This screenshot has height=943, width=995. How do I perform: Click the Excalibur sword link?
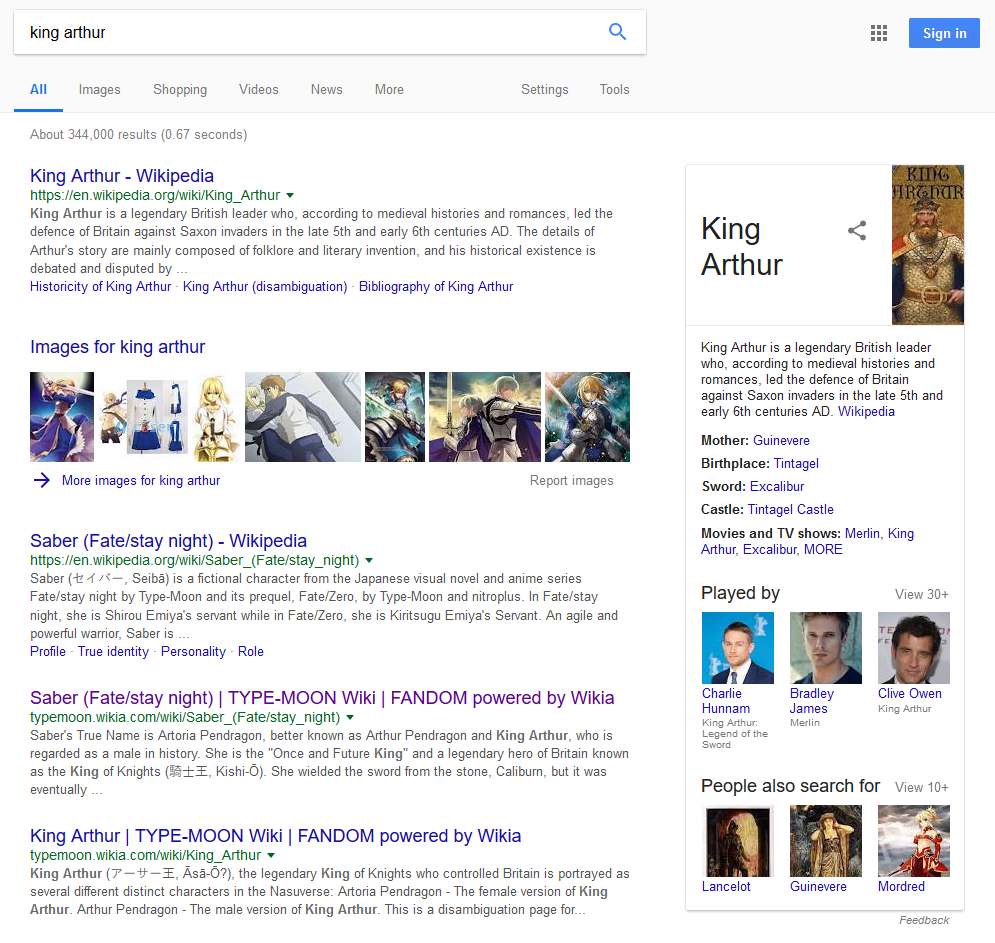point(777,487)
